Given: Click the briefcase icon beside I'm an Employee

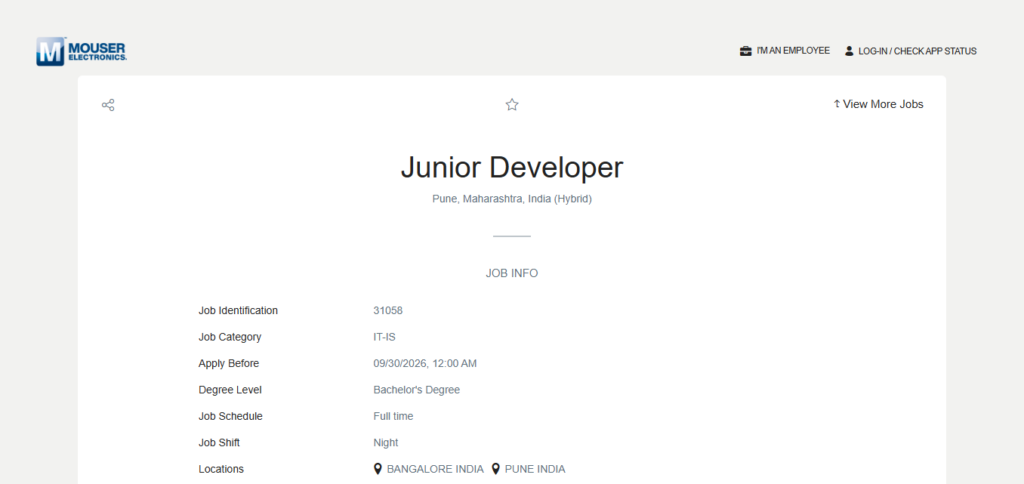Looking at the screenshot, I should [745, 51].
